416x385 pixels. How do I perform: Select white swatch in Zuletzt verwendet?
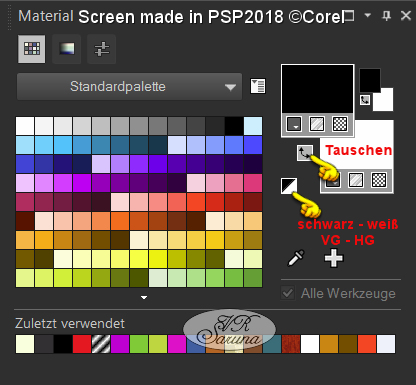[x=310, y=344]
